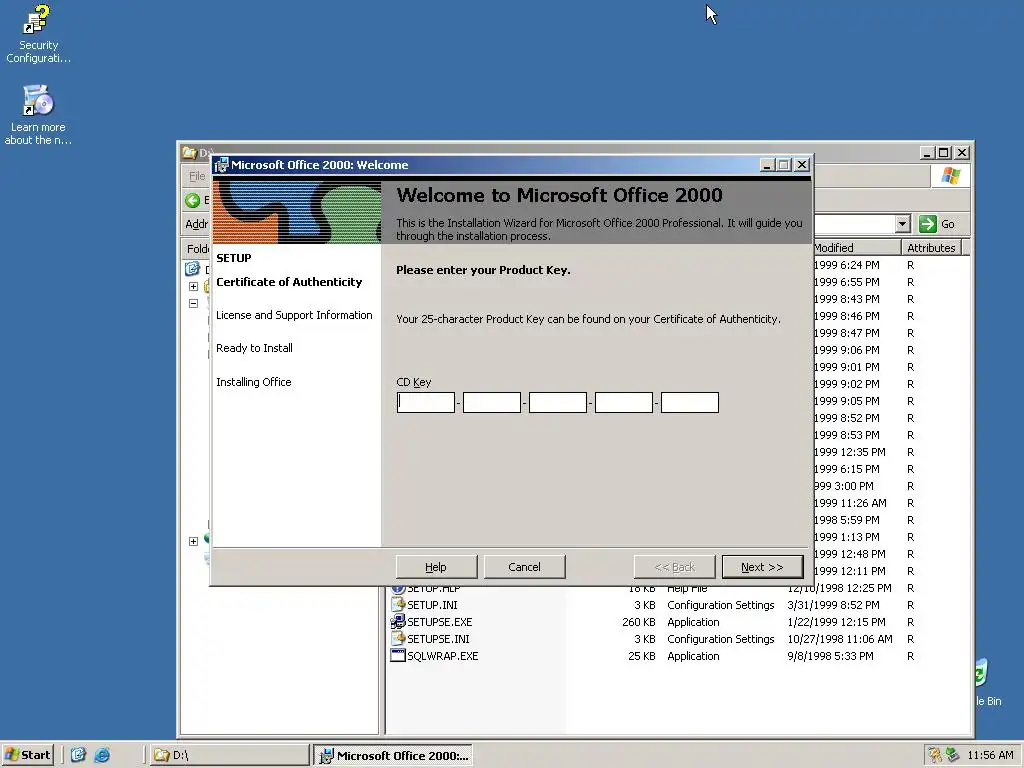Click the second CD Key field
The image size is (1024, 768).
click(x=492, y=402)
